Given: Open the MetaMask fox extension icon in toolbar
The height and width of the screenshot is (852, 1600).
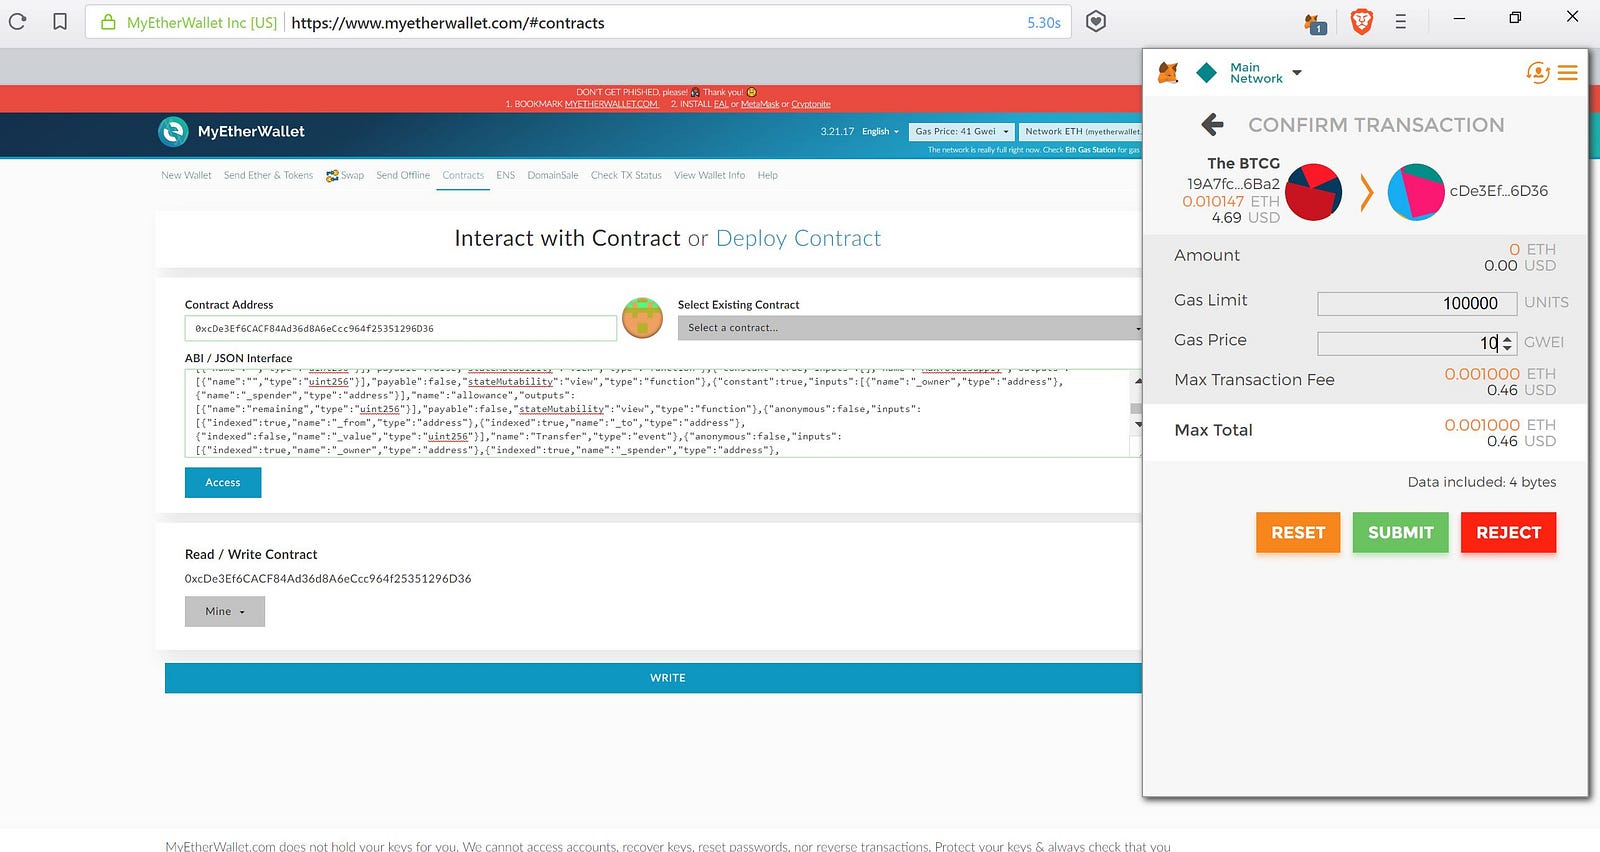Looking at the screenshot, I should (x=1315, y=23).
